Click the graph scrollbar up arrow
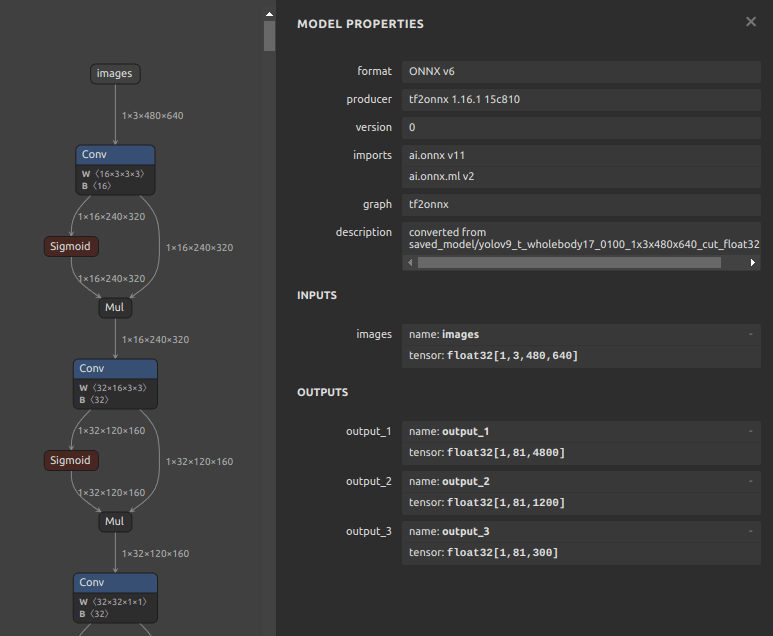The image size is (773, 636). click(x=269, y=14)
